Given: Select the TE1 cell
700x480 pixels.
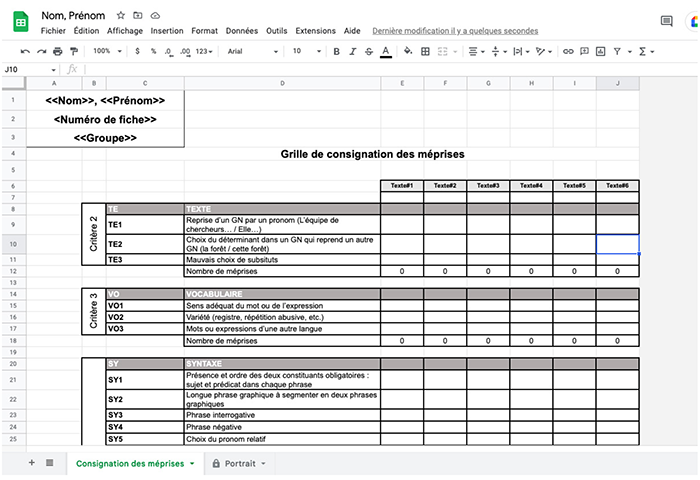Looking at the screenshot, I should click(145, 225).
